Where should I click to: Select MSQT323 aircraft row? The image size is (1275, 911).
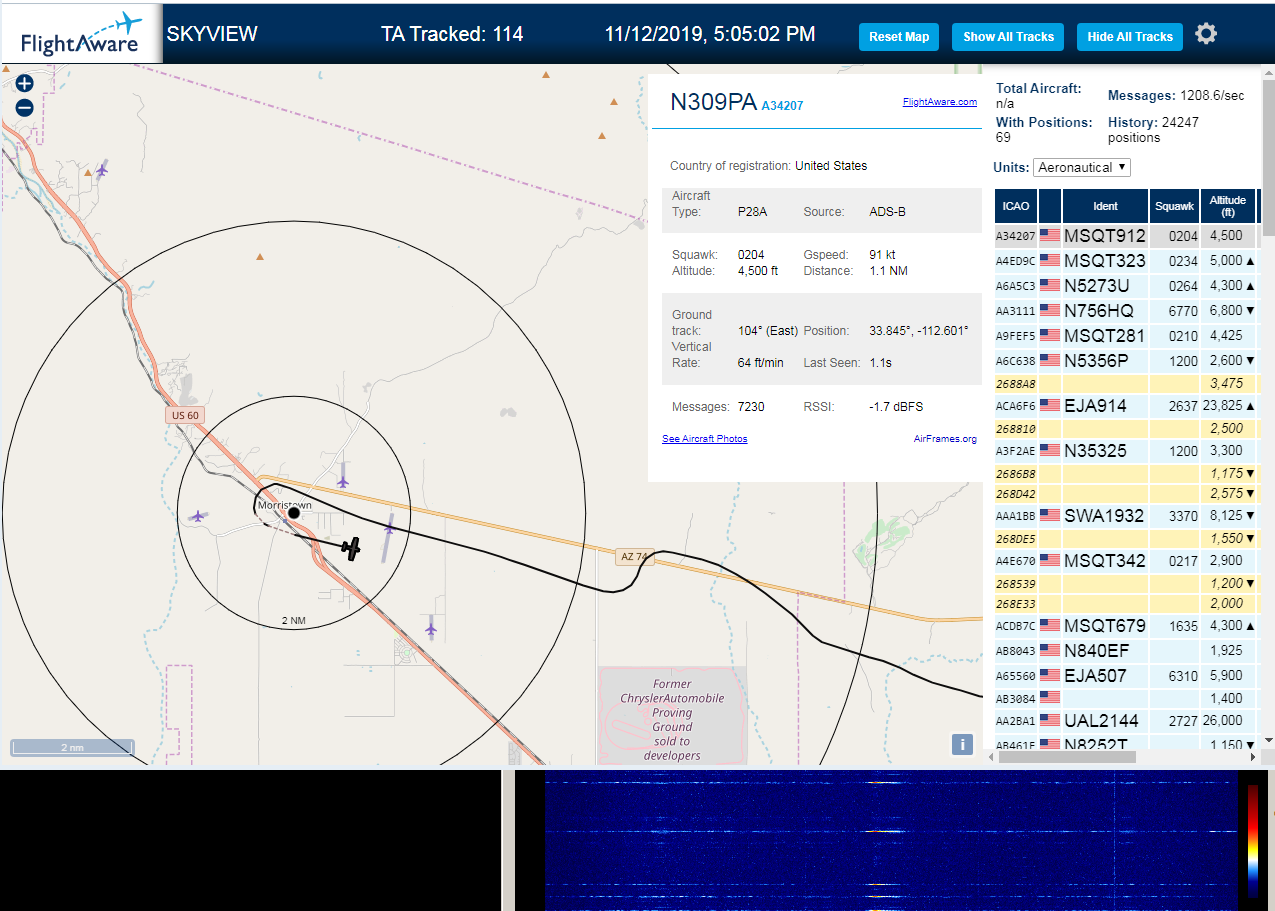1126,261
